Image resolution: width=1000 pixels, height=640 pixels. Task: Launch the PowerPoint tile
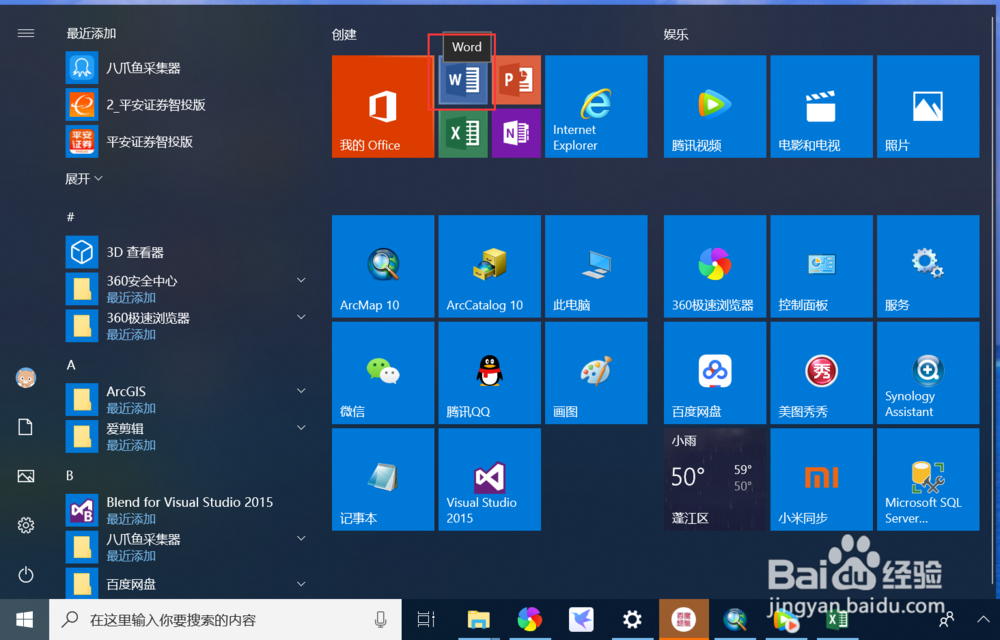(517, 80)
